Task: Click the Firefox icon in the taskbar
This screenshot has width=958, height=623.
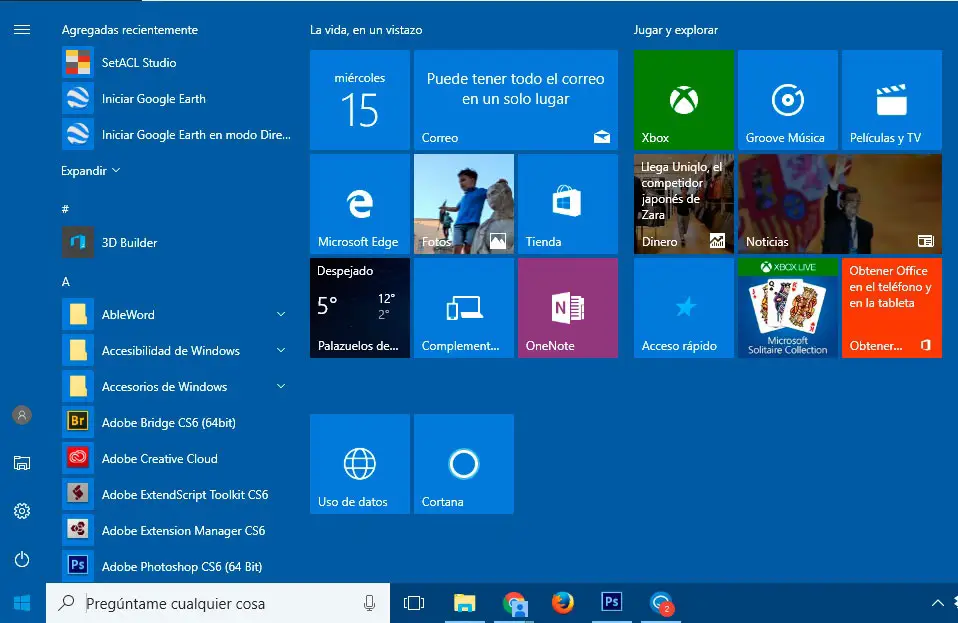Action: pyautogui.click(x=563, y=603)
